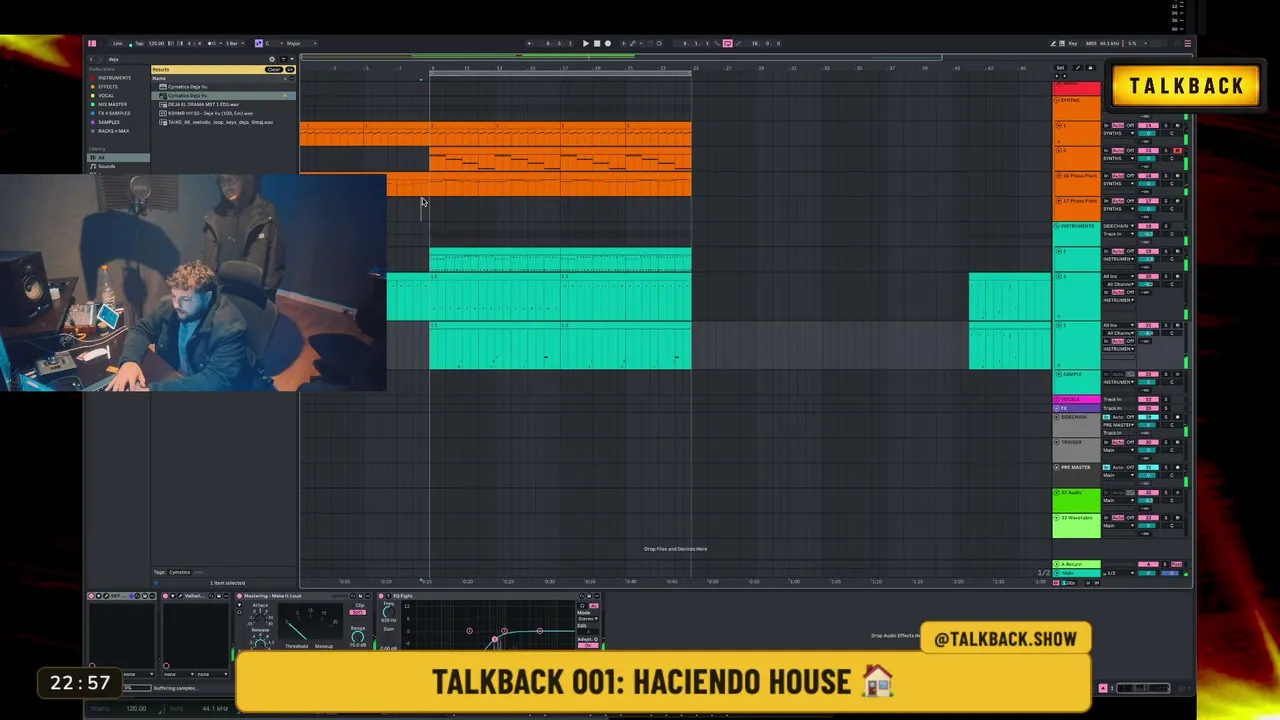Clear the browser search field
Viewport: 1280px width, 720px height.
271,59
